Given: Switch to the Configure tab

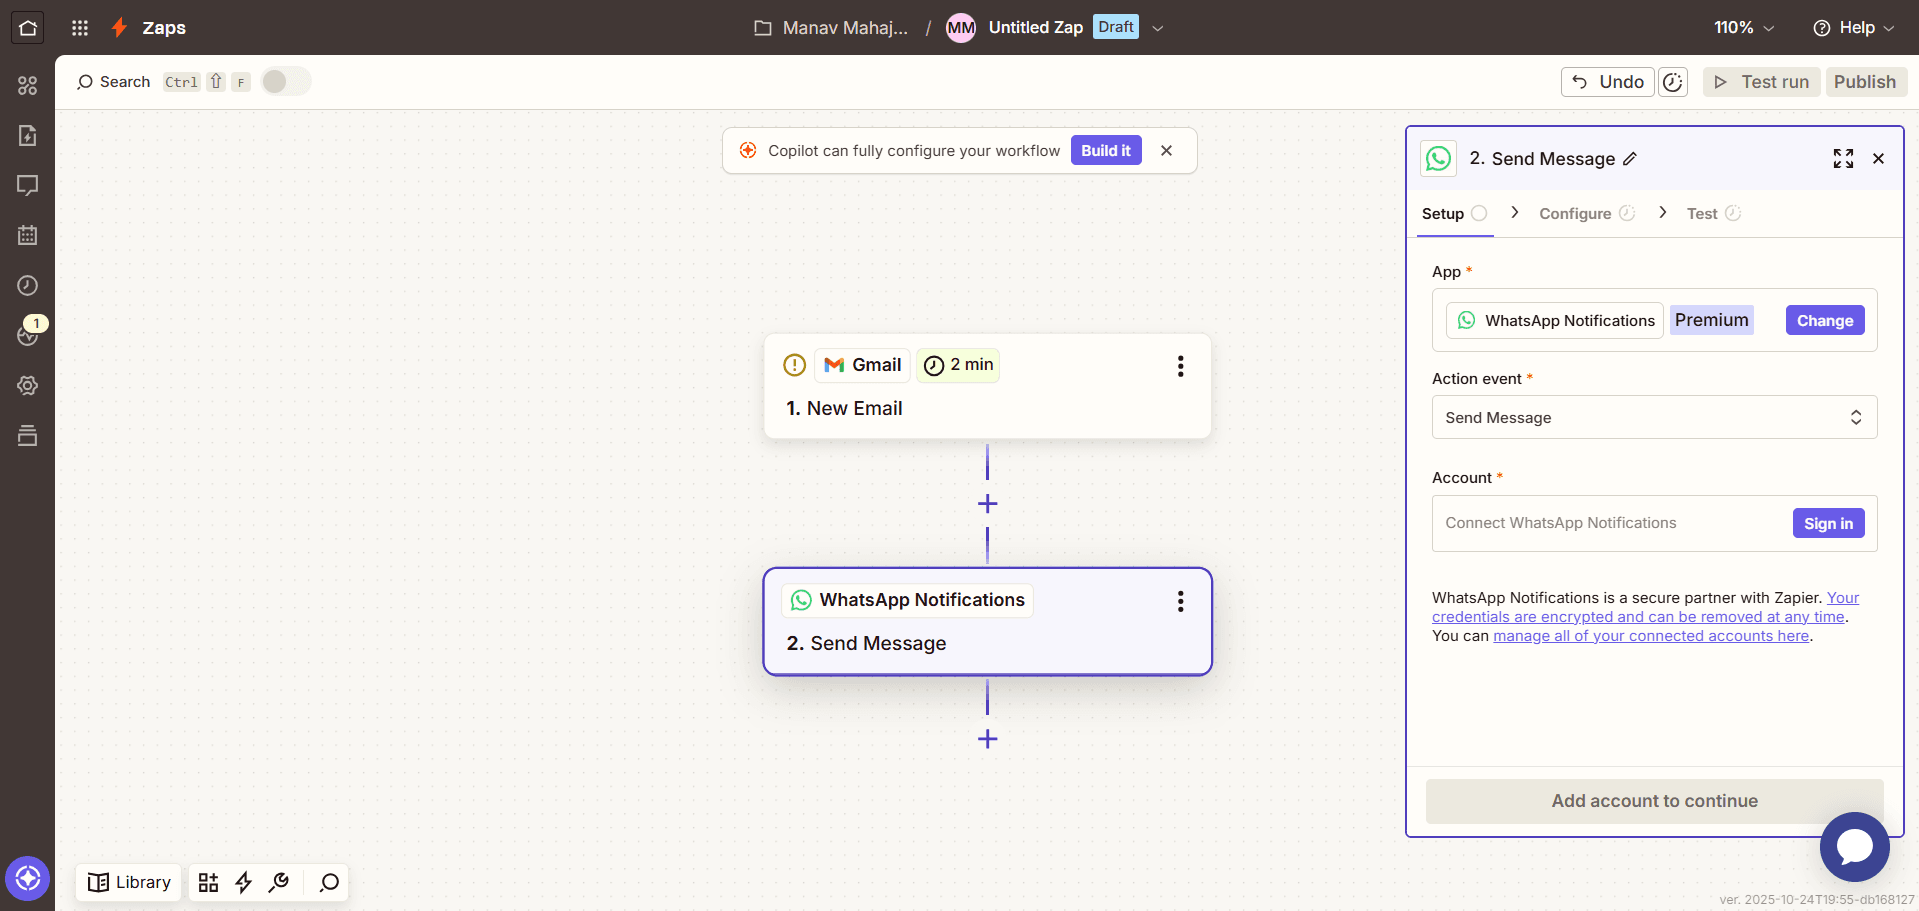Looking at the screenshot, I should pyautogui.click(x=1575, y=214).
